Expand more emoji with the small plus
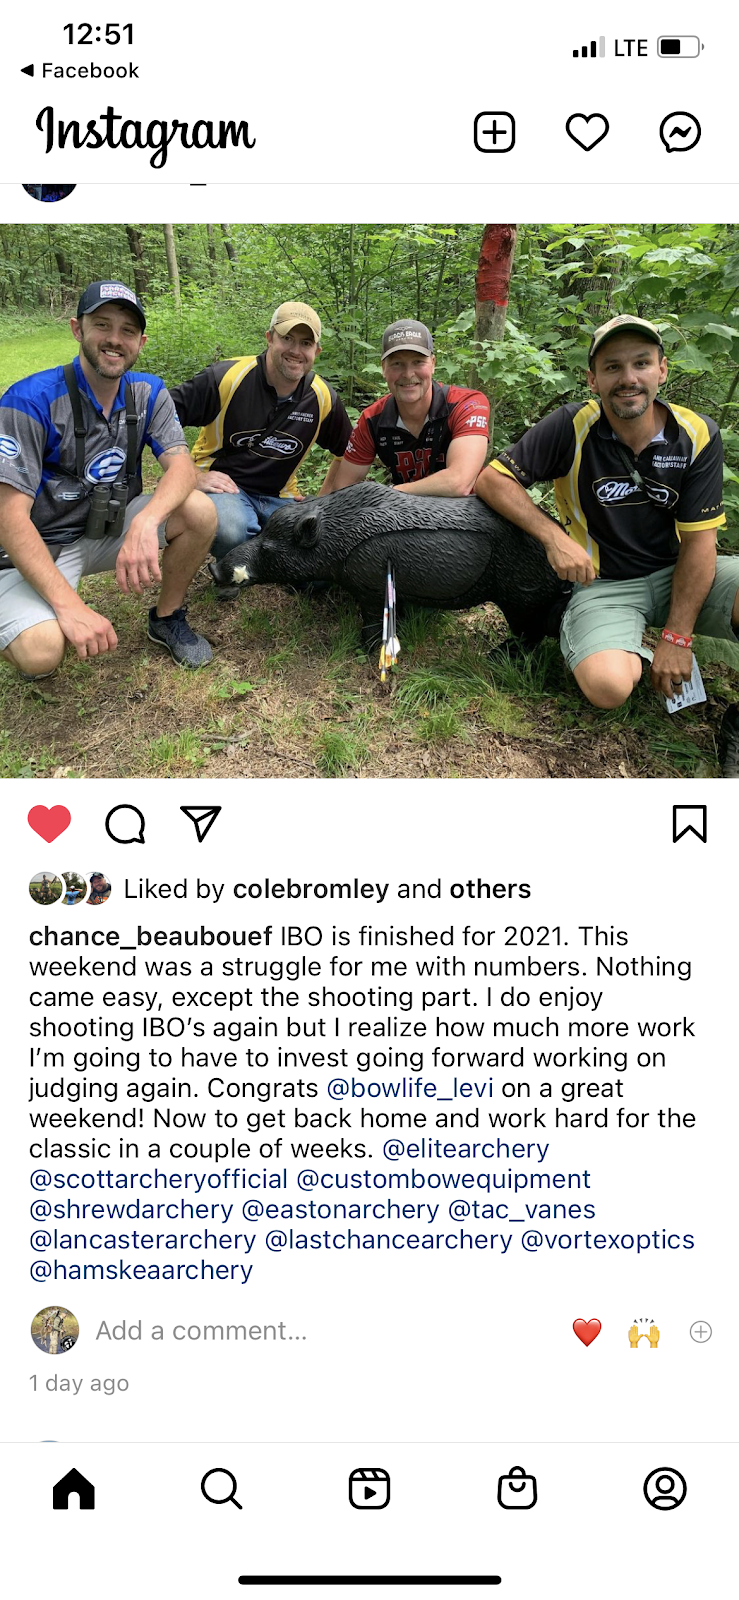This screenshot has height=1600, width=739. pos(701,1332)
